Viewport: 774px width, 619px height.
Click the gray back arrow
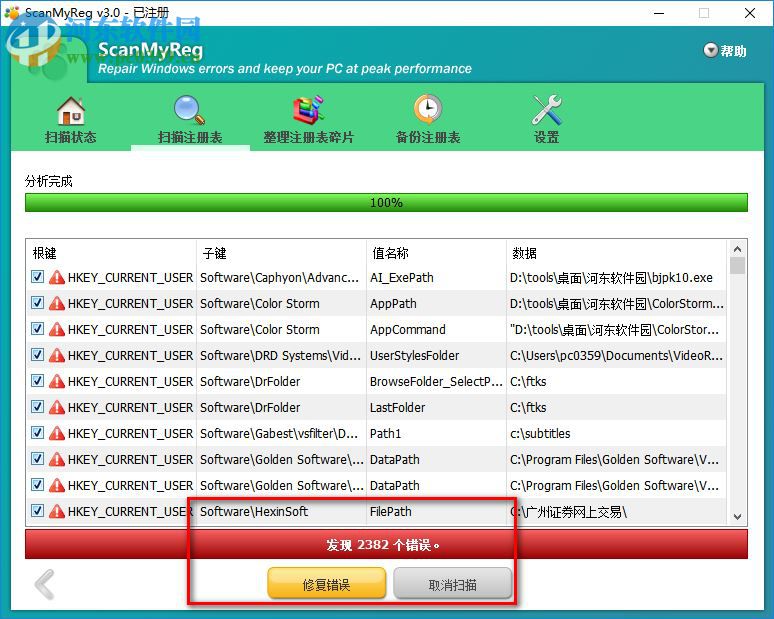click(x=44, y=584)
